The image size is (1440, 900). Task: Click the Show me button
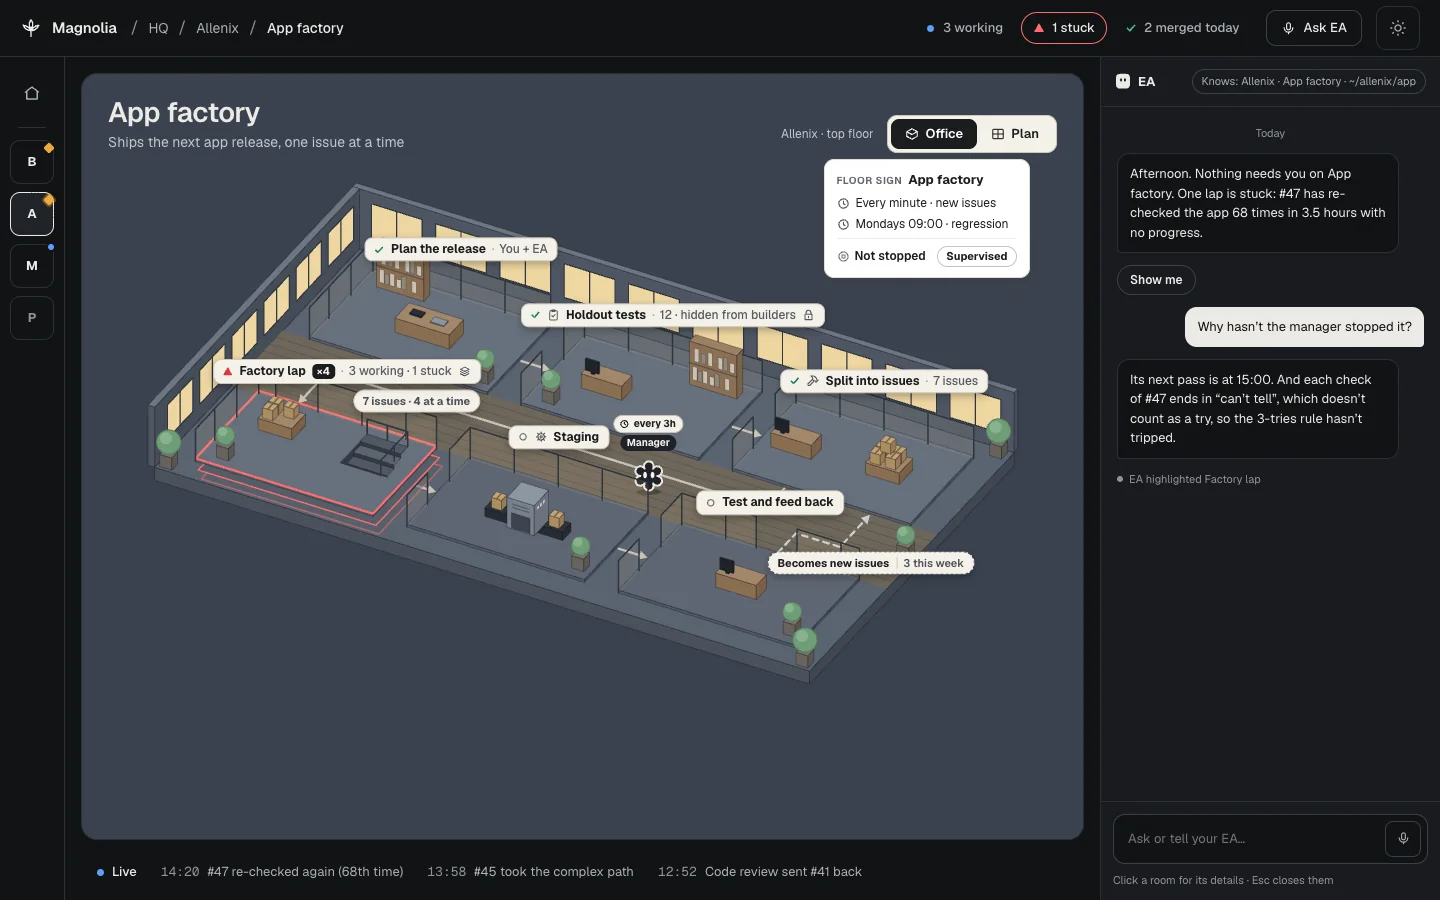(x=1156, y=280)
